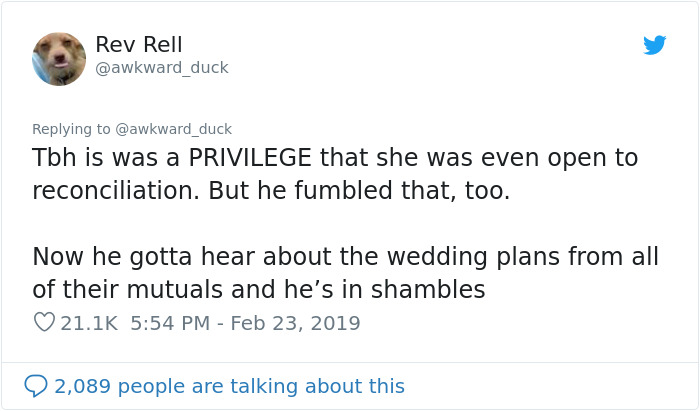The image size is (700, 411).
Task: Open Rev Rell's dog profile picture
Action: pyautogui.click(x=59, y=58)
